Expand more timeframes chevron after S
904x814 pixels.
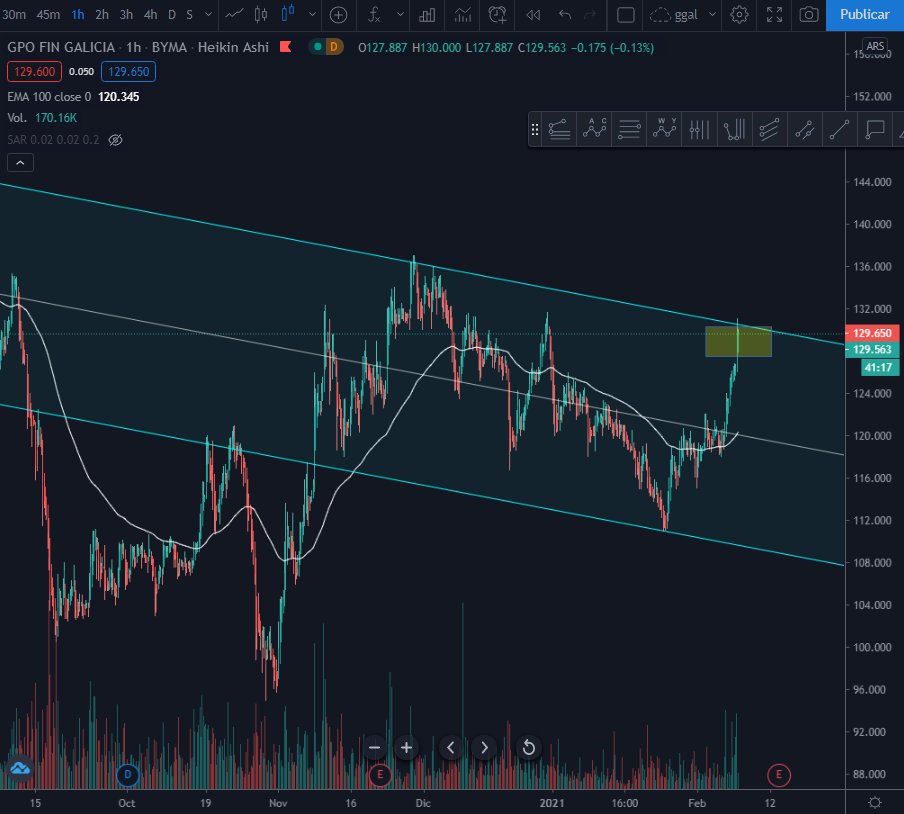pyautogui.click(x=208, y=14)
